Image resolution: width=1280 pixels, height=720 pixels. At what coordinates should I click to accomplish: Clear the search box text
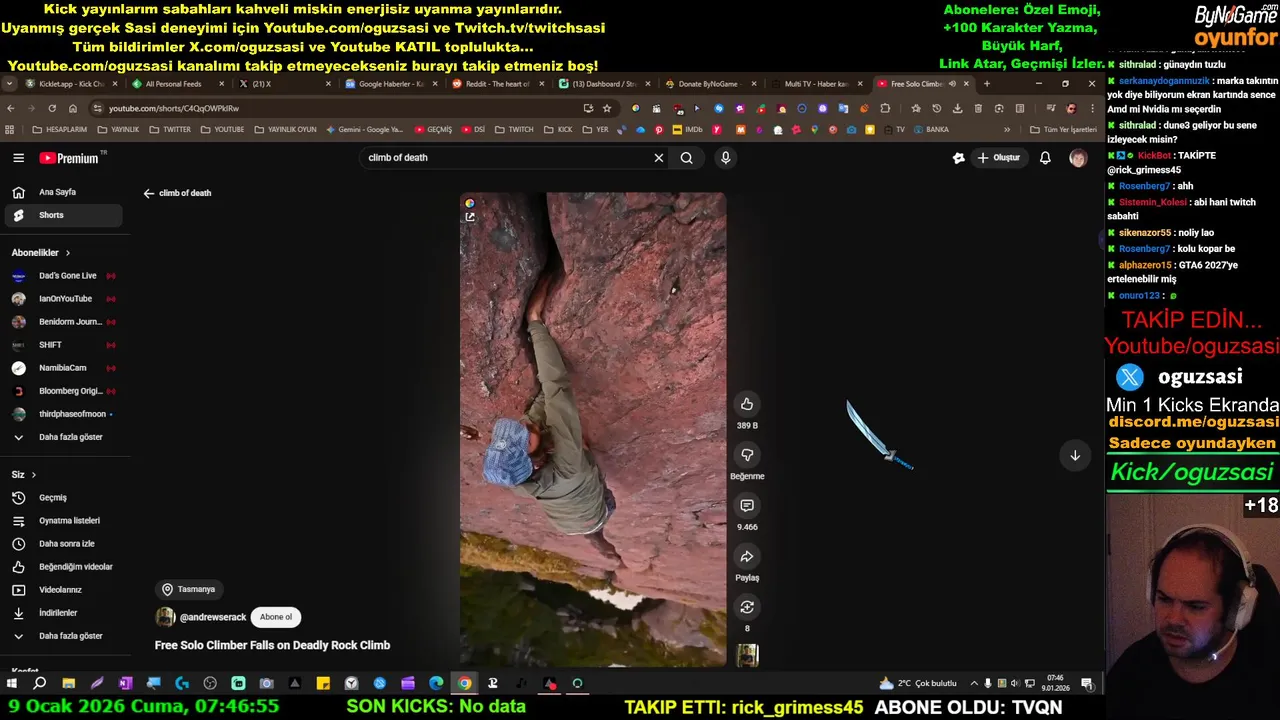tap(659, 158)
